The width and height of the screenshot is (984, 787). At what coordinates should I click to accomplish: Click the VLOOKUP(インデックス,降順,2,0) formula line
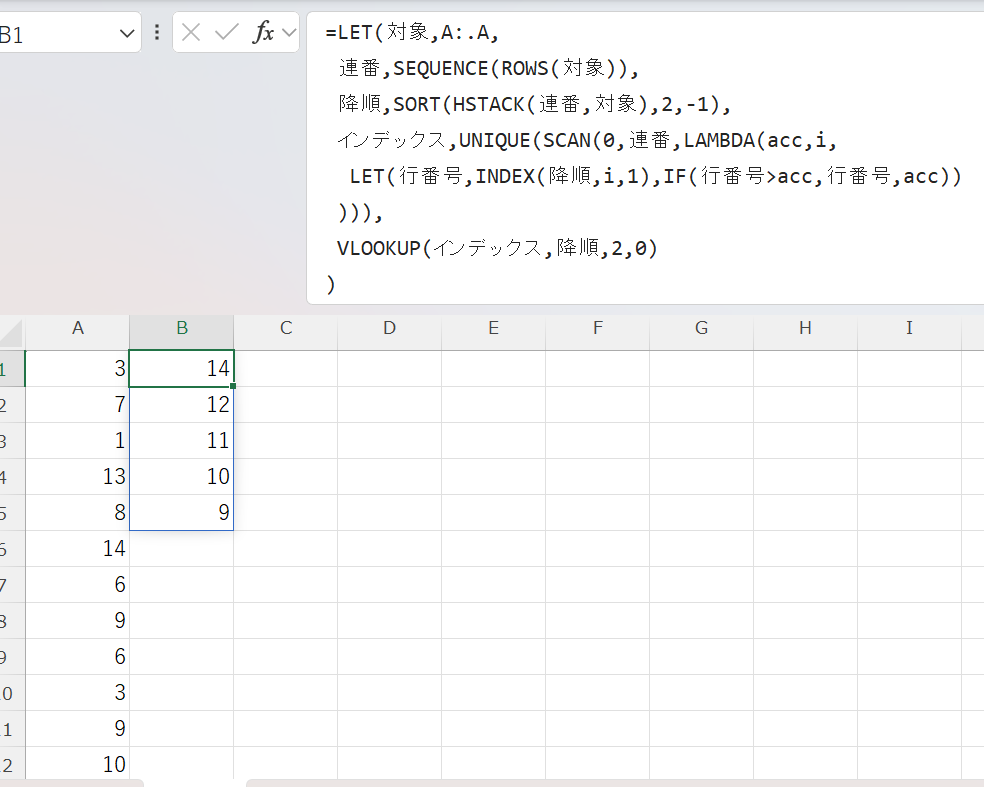click(x=497, y=249)
